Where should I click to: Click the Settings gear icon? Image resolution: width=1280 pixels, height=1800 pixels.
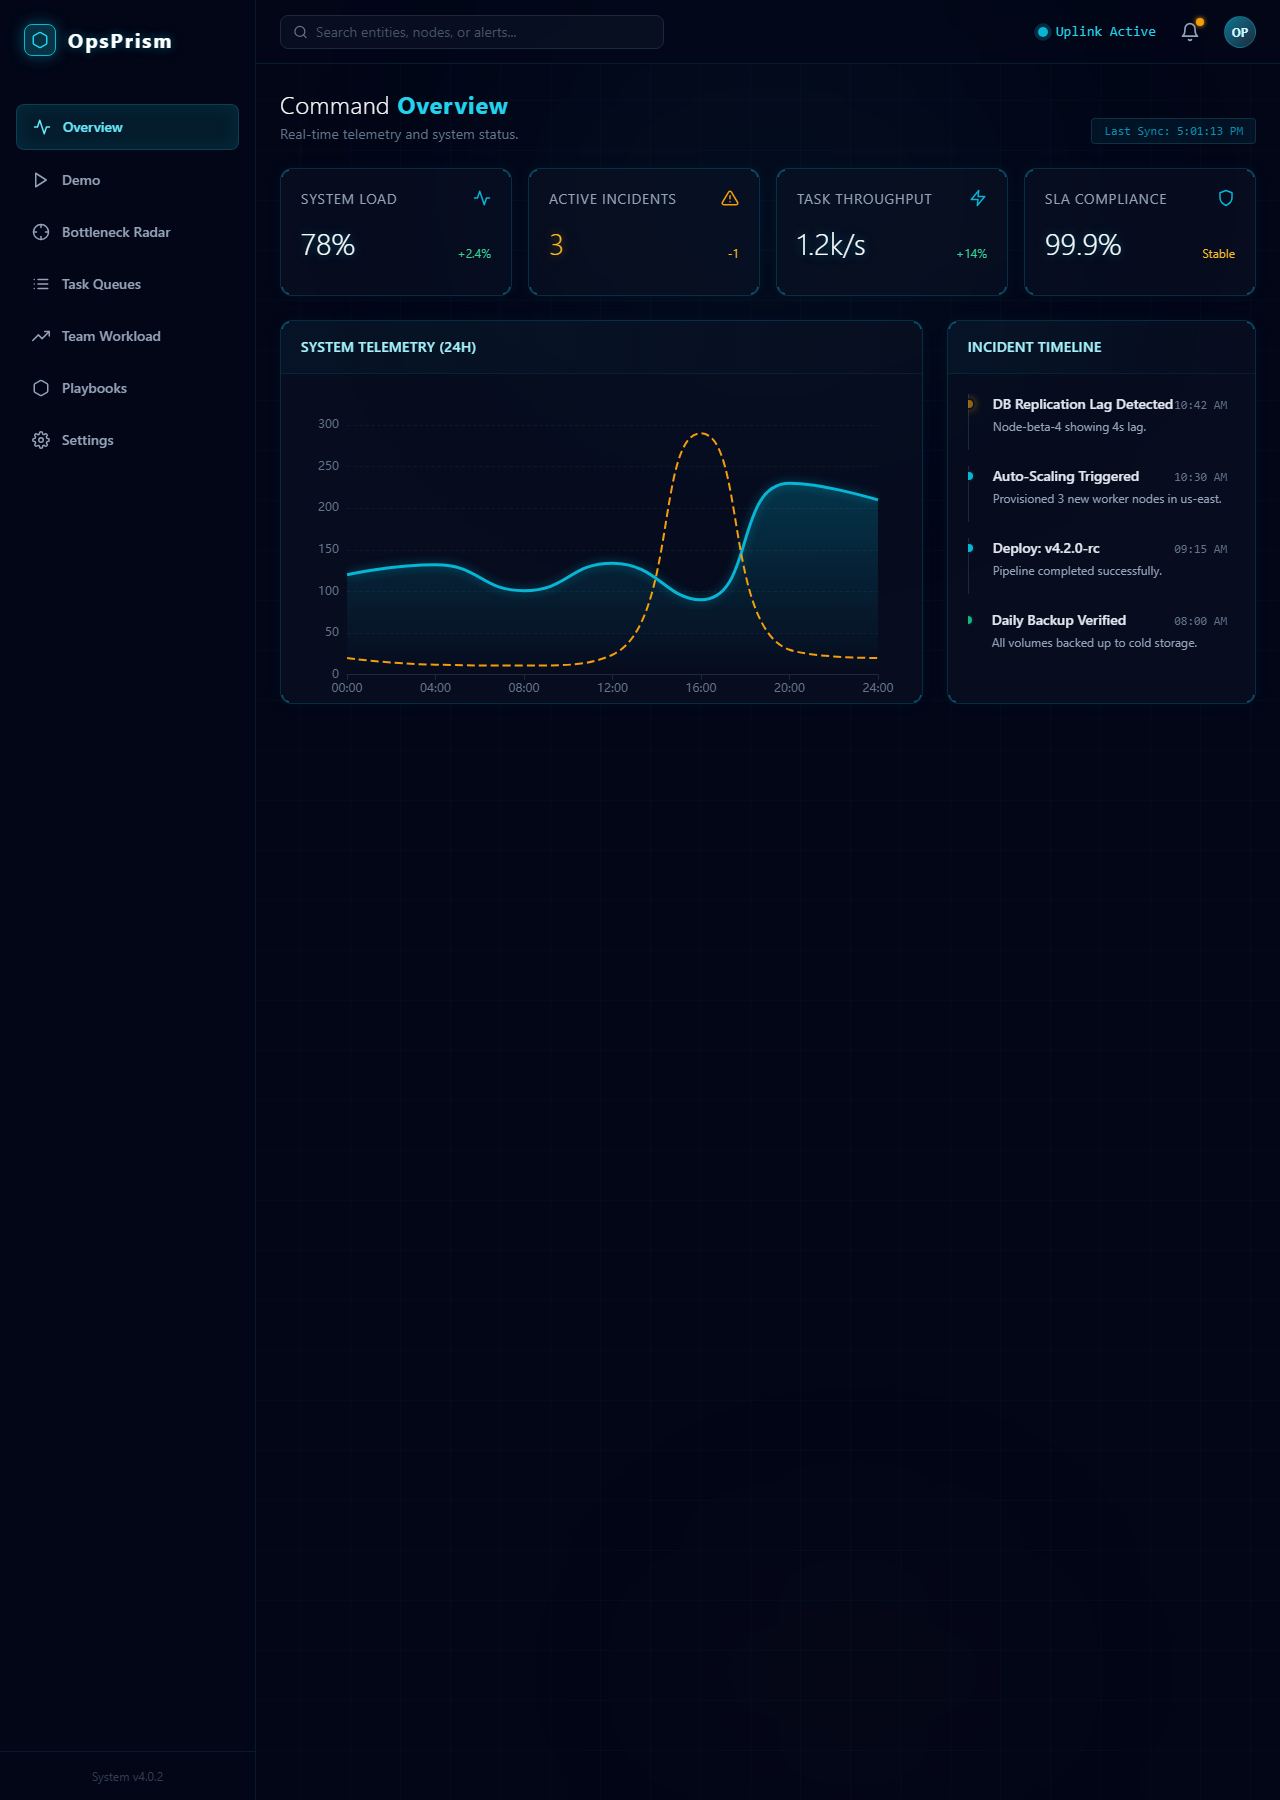41,440
